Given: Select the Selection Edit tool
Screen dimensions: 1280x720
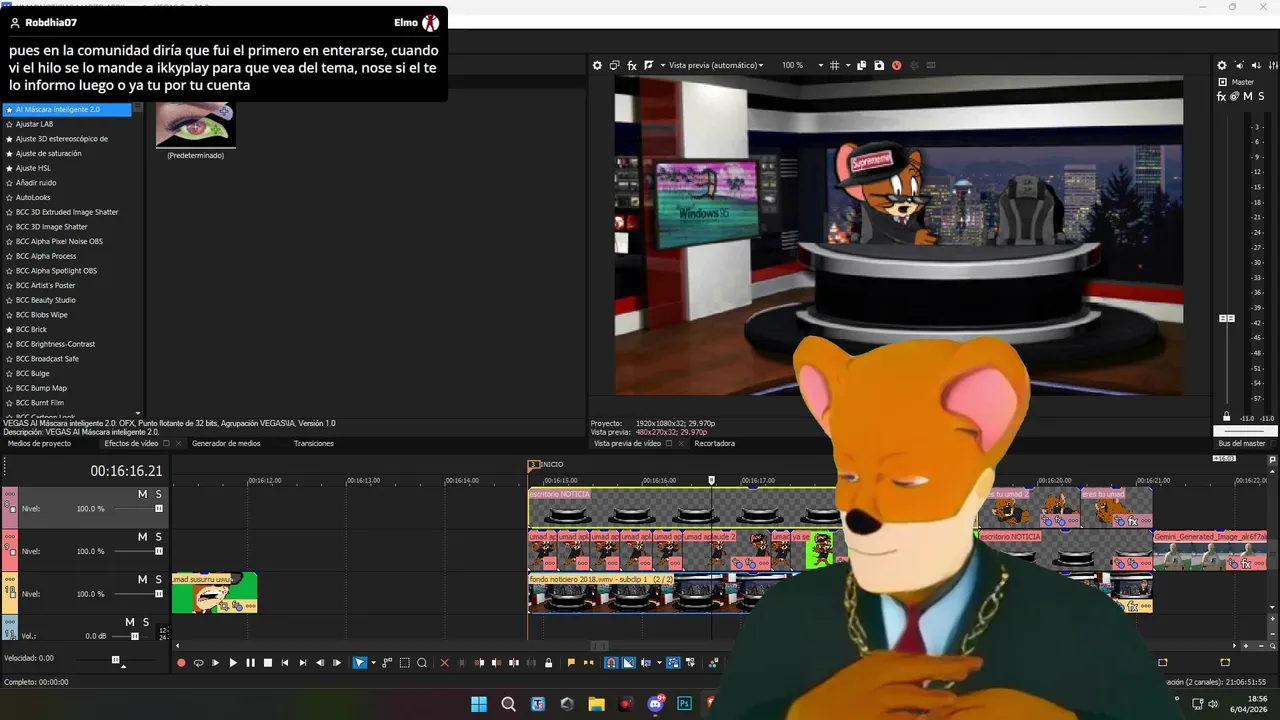Looking at the screenshot, I should point(405,663).
